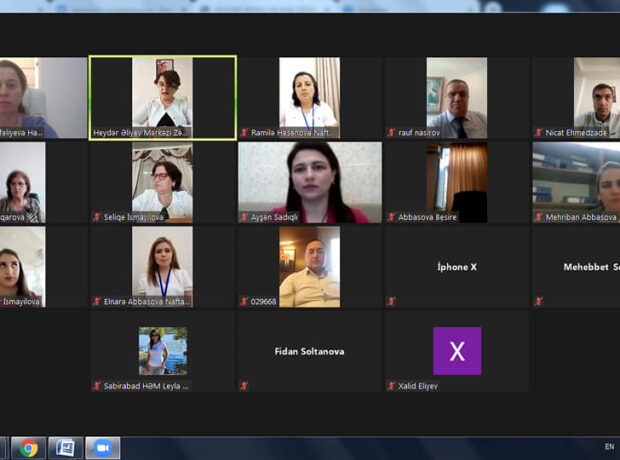Click the muted mic icon by Nicat Ehmedzade

tap(539, 132)
